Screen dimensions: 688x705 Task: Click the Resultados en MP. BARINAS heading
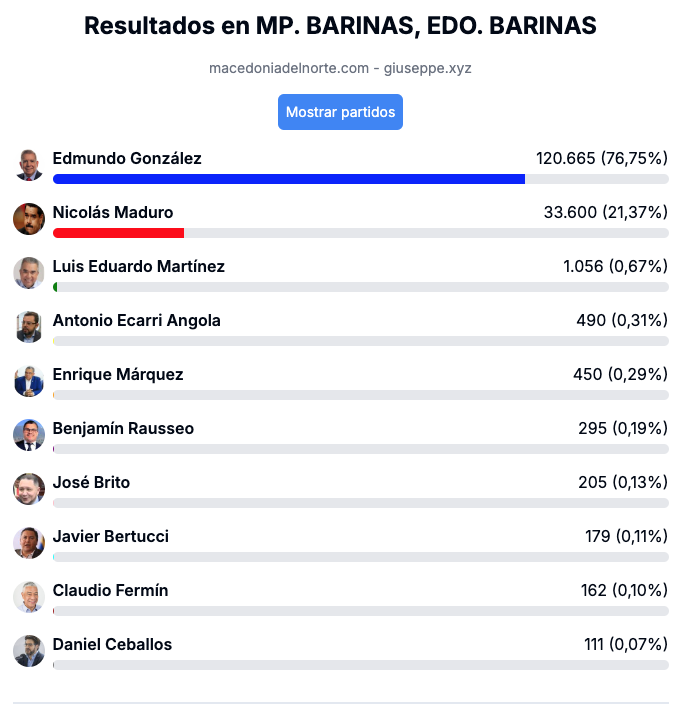coord(340,26)
